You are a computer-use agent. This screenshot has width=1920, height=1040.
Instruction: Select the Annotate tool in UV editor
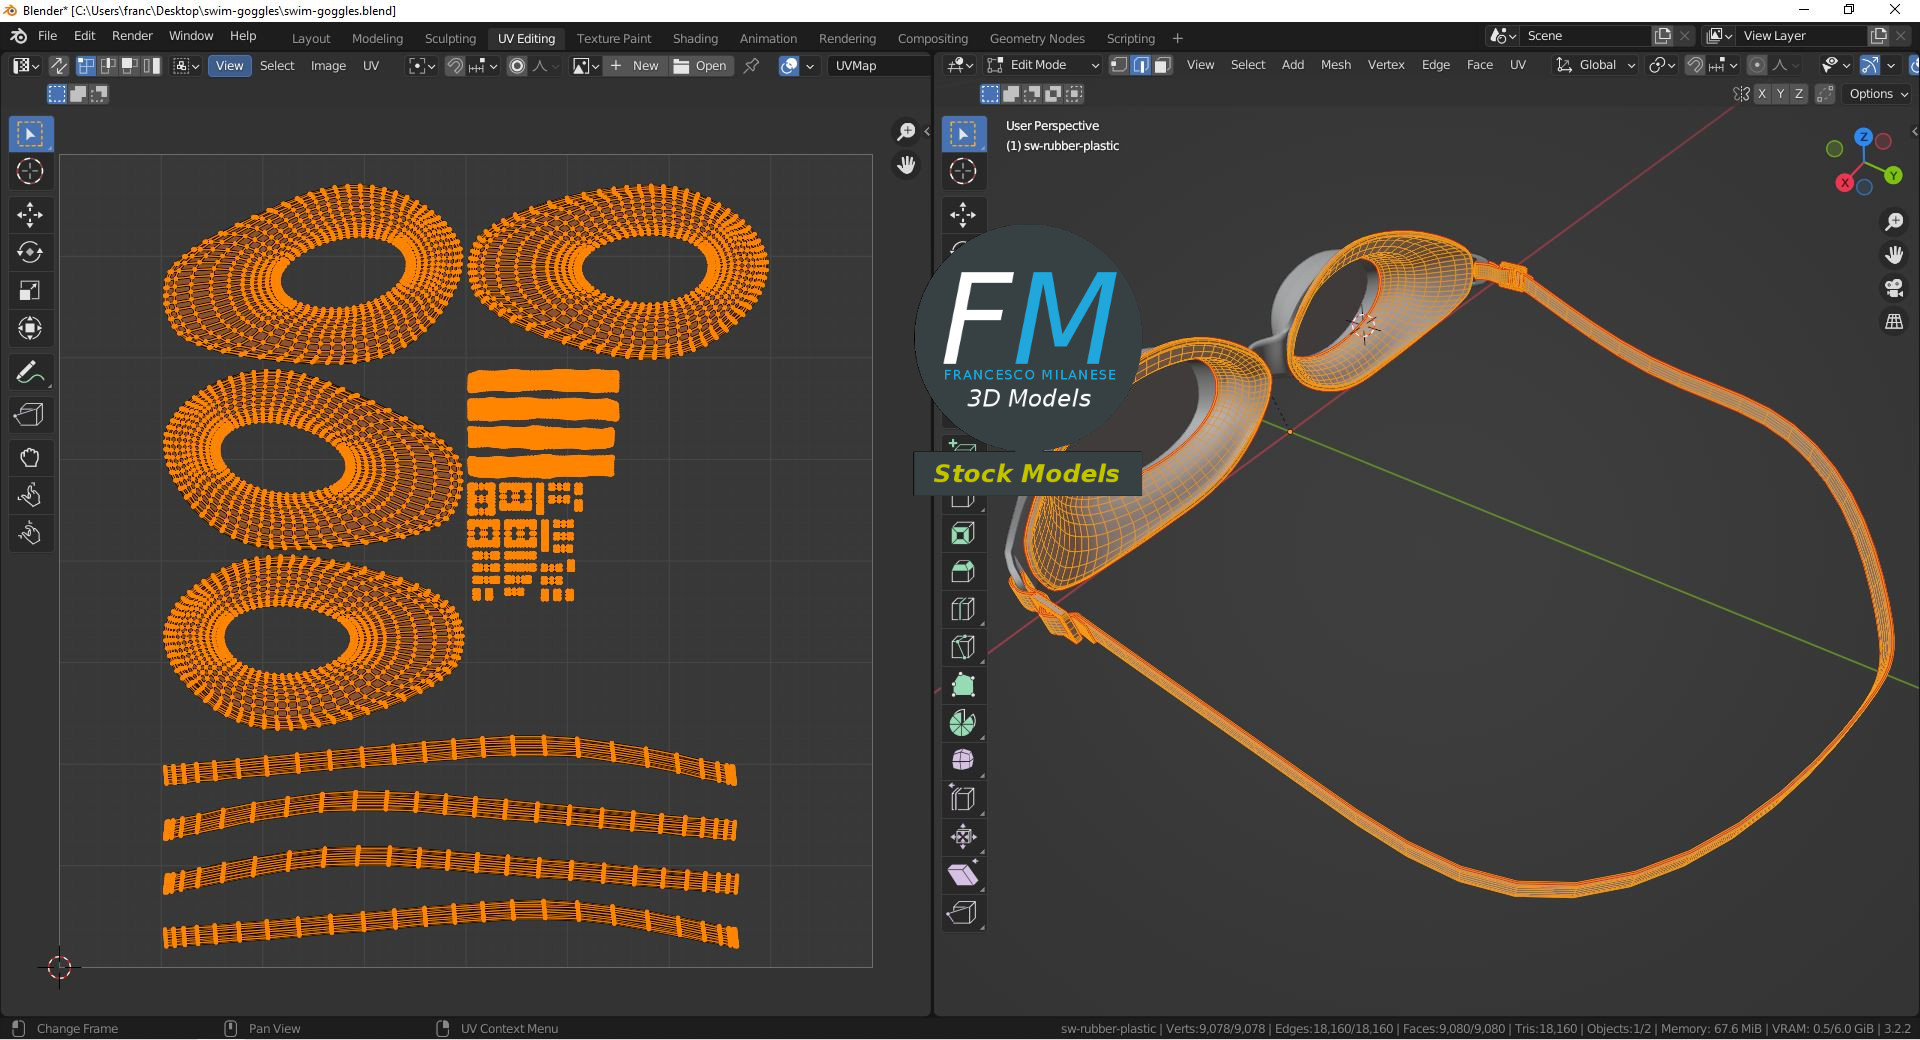coord(30,373)
